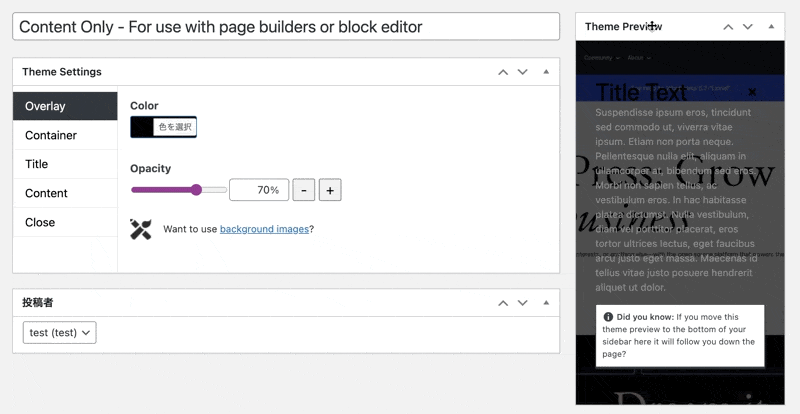Collapse the Theme Preview panel
Screen dimensions: 800x414
point(771,27)
